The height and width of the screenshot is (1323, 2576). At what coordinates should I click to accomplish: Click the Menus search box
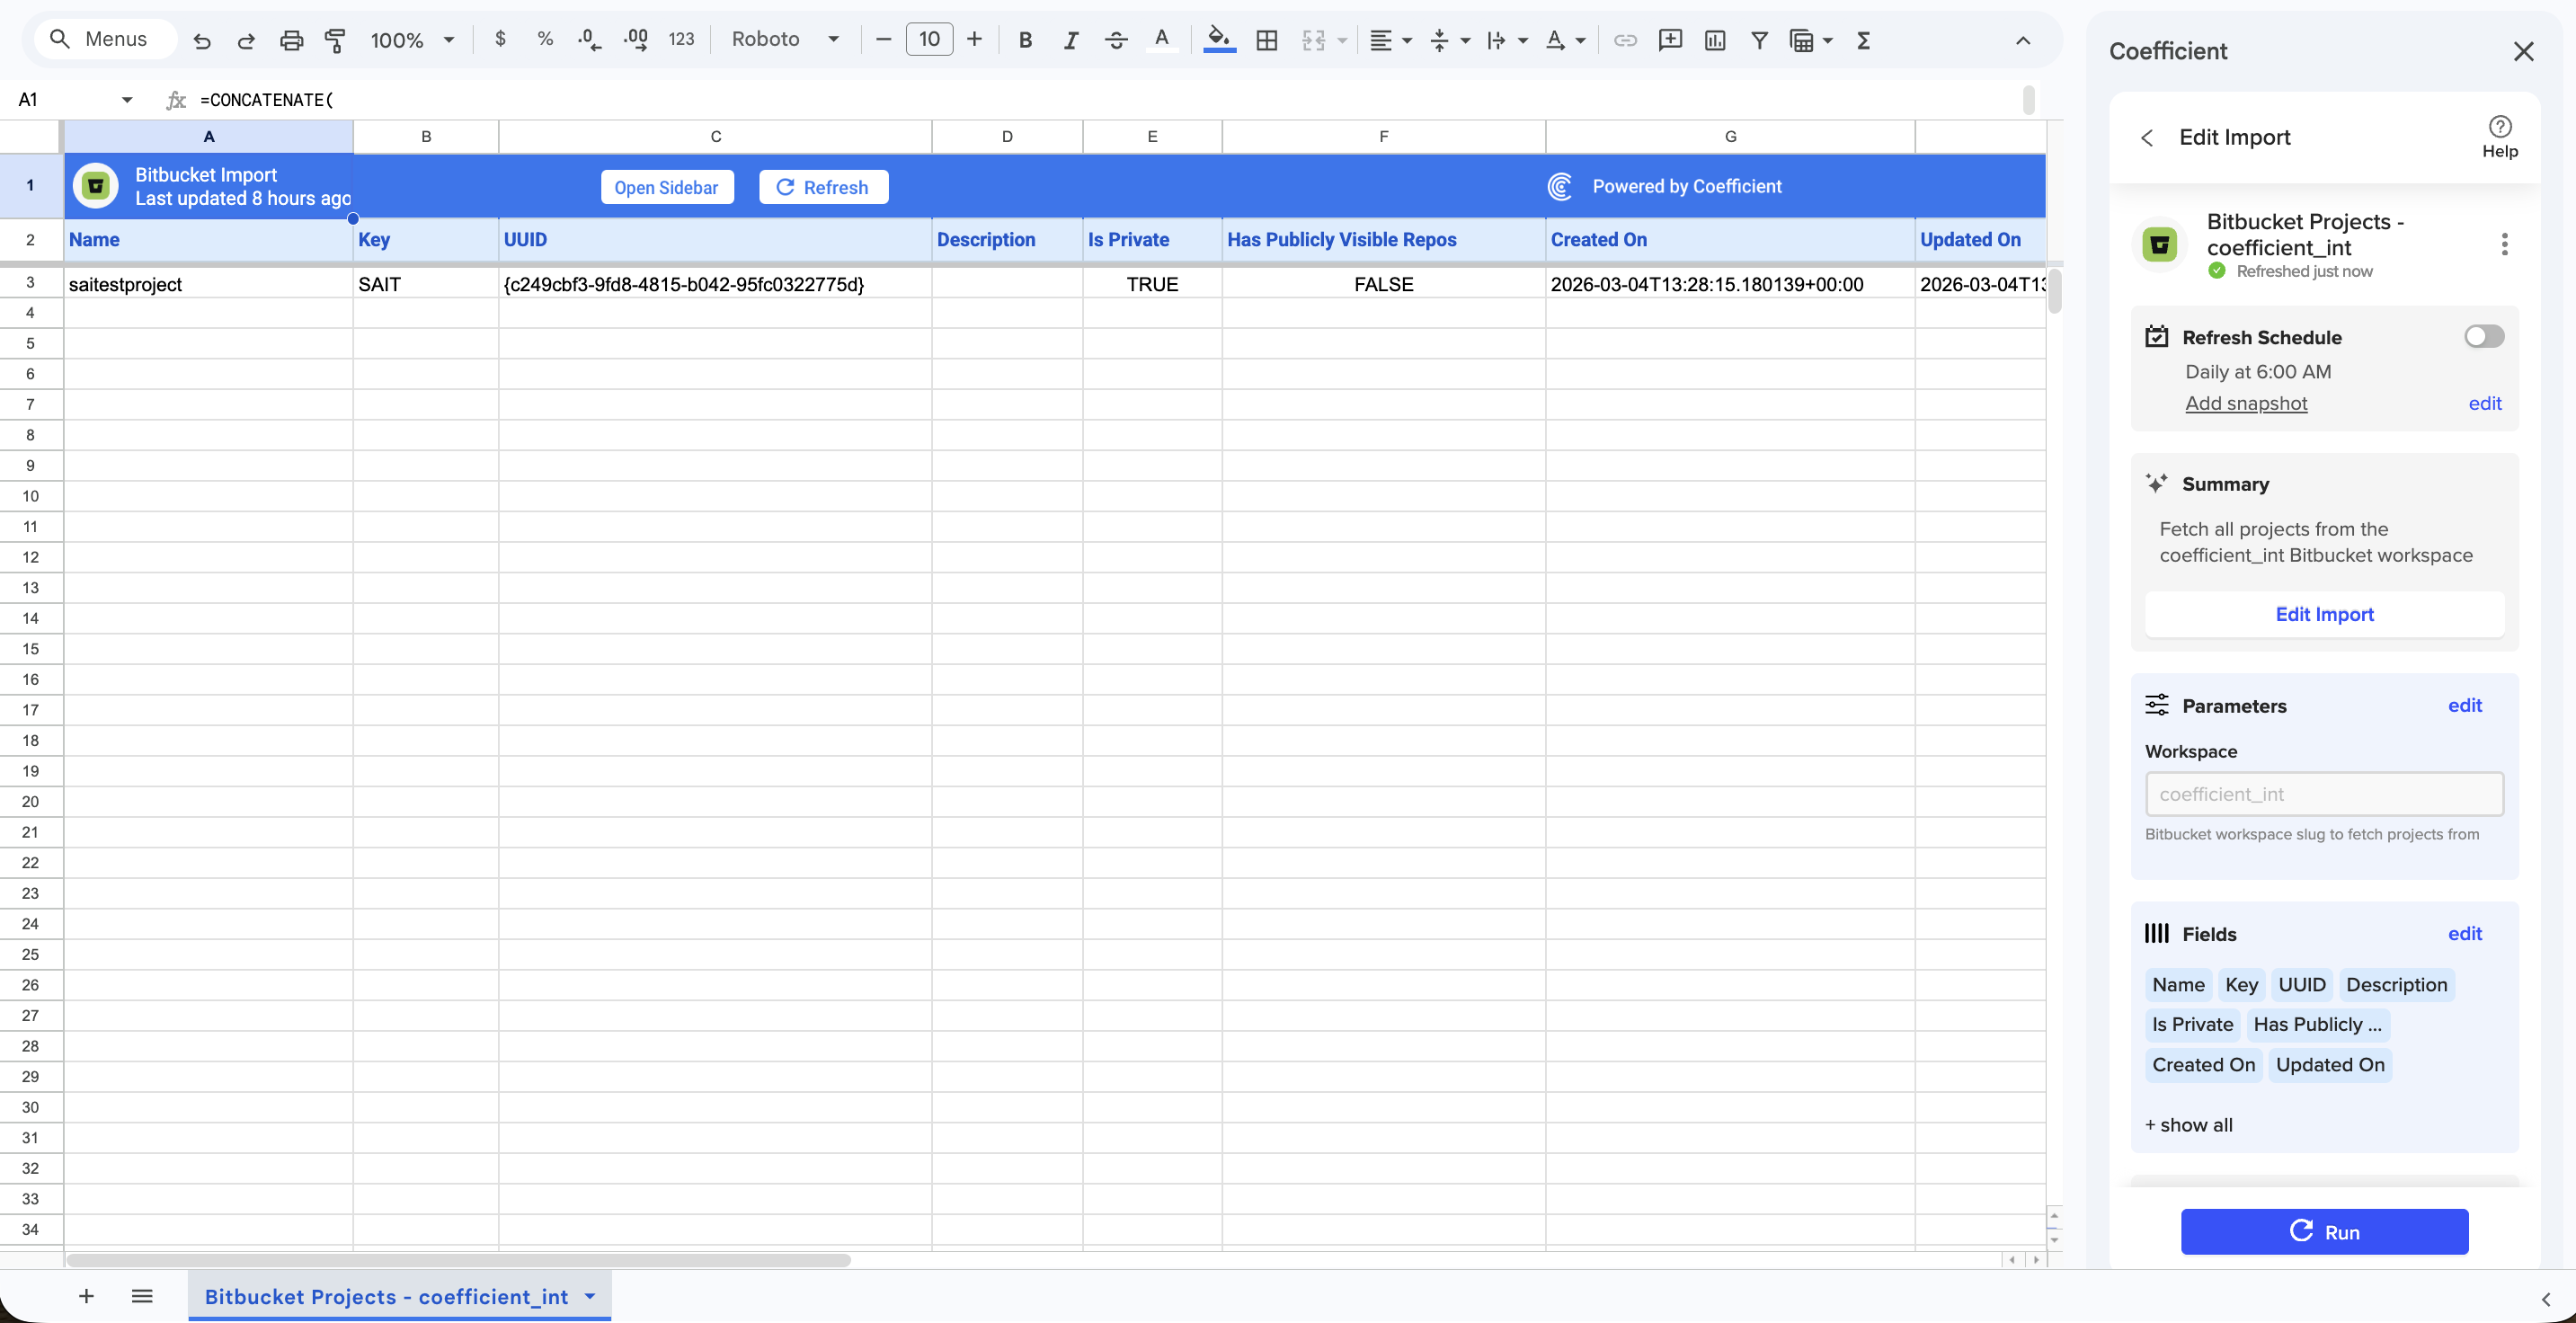(105, 39)
